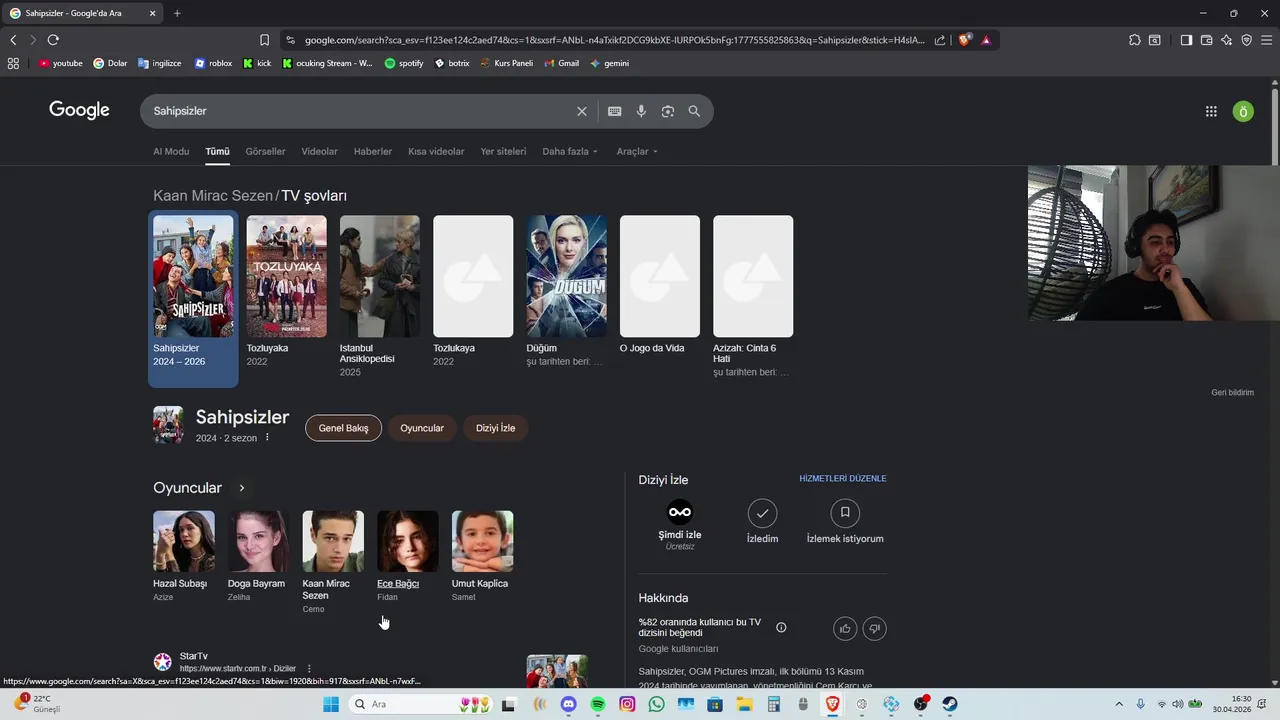Go back to the previous page

pyautogui.click(x=13, y=40)
